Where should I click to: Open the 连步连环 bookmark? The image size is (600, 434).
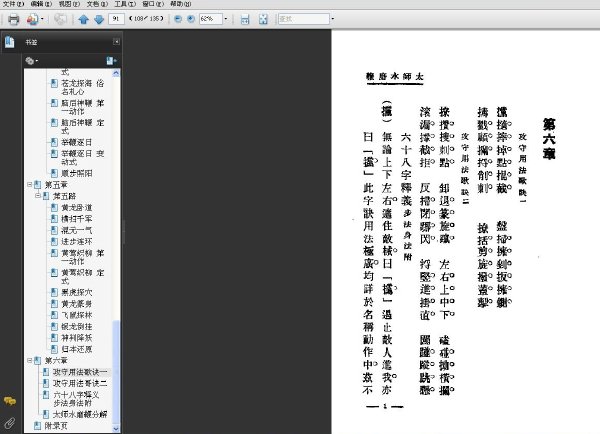77,242
